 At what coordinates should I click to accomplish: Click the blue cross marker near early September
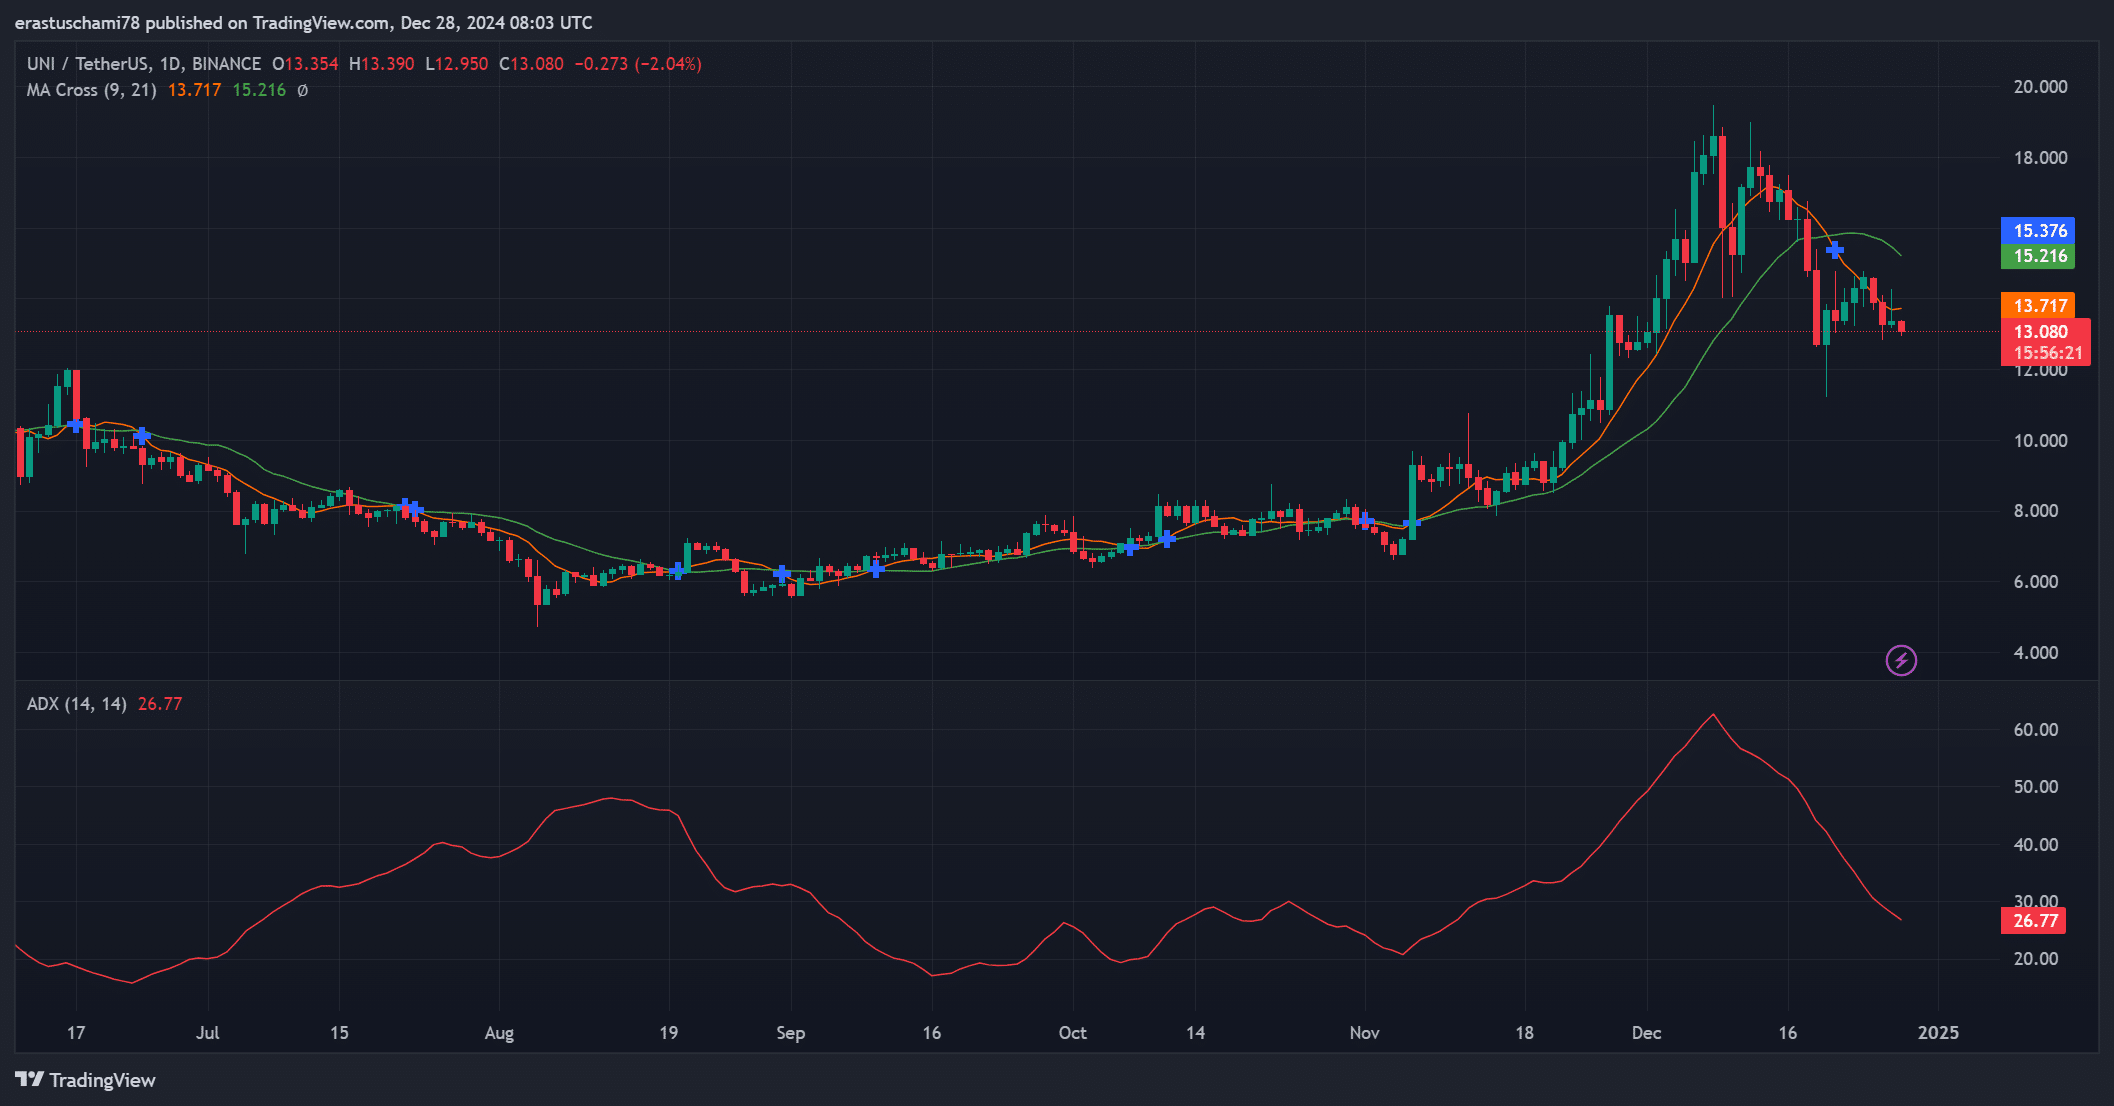pos(782,574)
